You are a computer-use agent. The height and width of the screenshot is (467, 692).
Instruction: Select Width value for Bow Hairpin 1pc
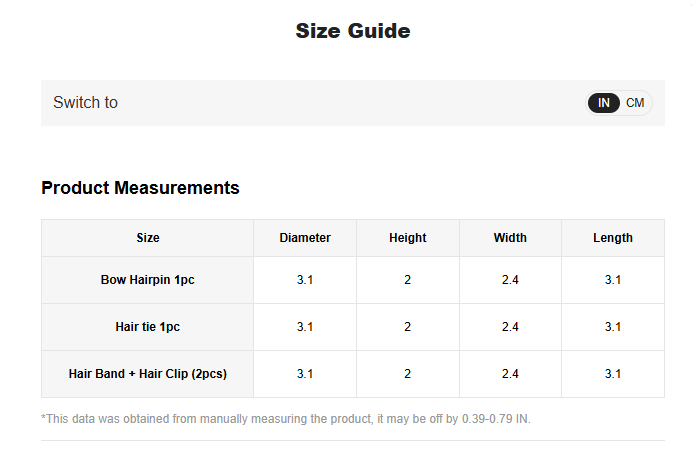click(510, 280)
